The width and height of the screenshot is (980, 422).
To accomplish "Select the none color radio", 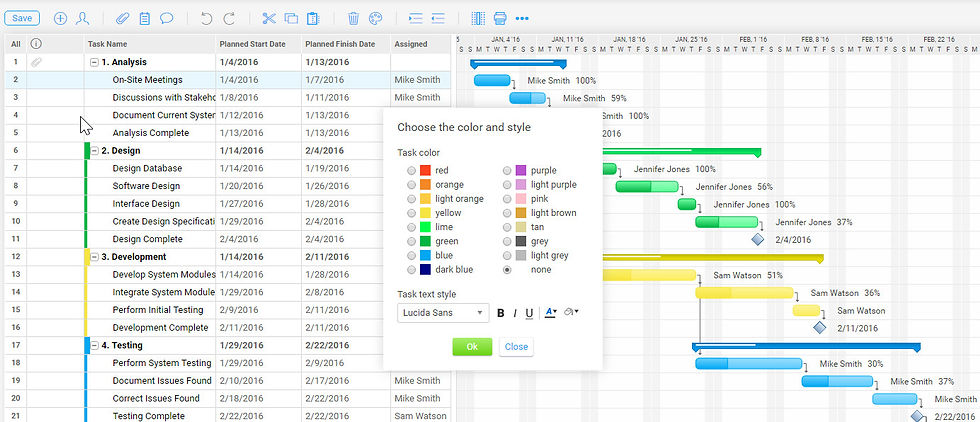I will pyautogui.click(x=507, y=270).
